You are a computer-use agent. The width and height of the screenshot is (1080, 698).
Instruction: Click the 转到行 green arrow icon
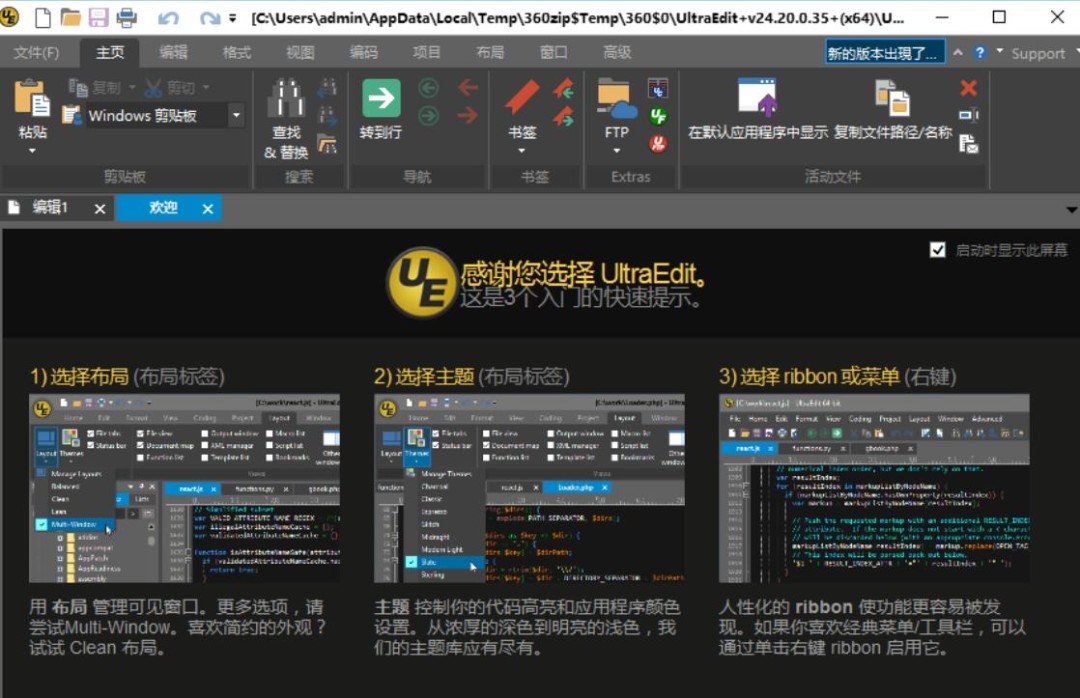(379, 97)
